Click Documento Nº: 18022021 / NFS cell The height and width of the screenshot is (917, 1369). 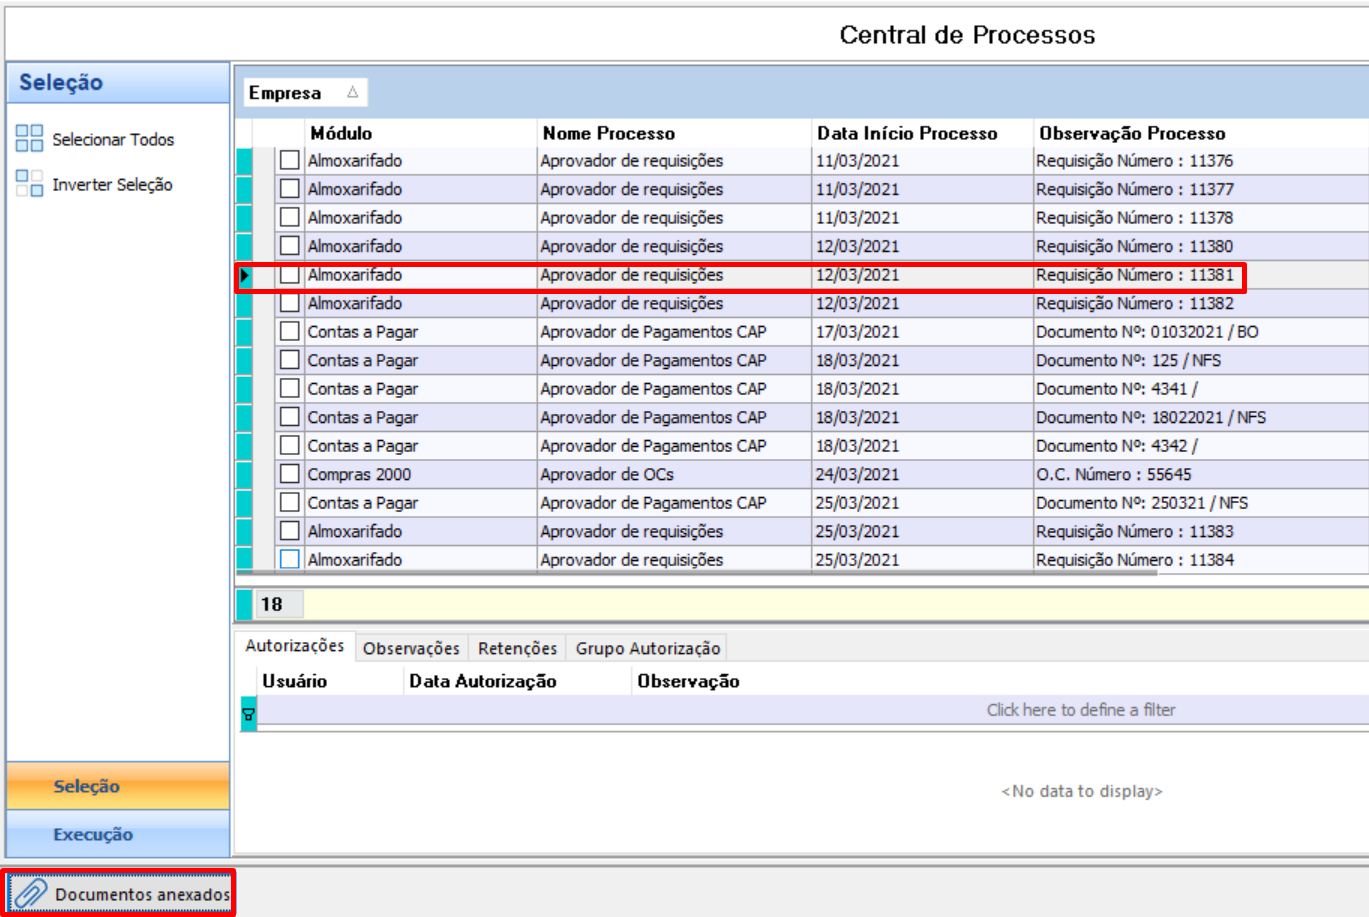tap(1200, 417)
